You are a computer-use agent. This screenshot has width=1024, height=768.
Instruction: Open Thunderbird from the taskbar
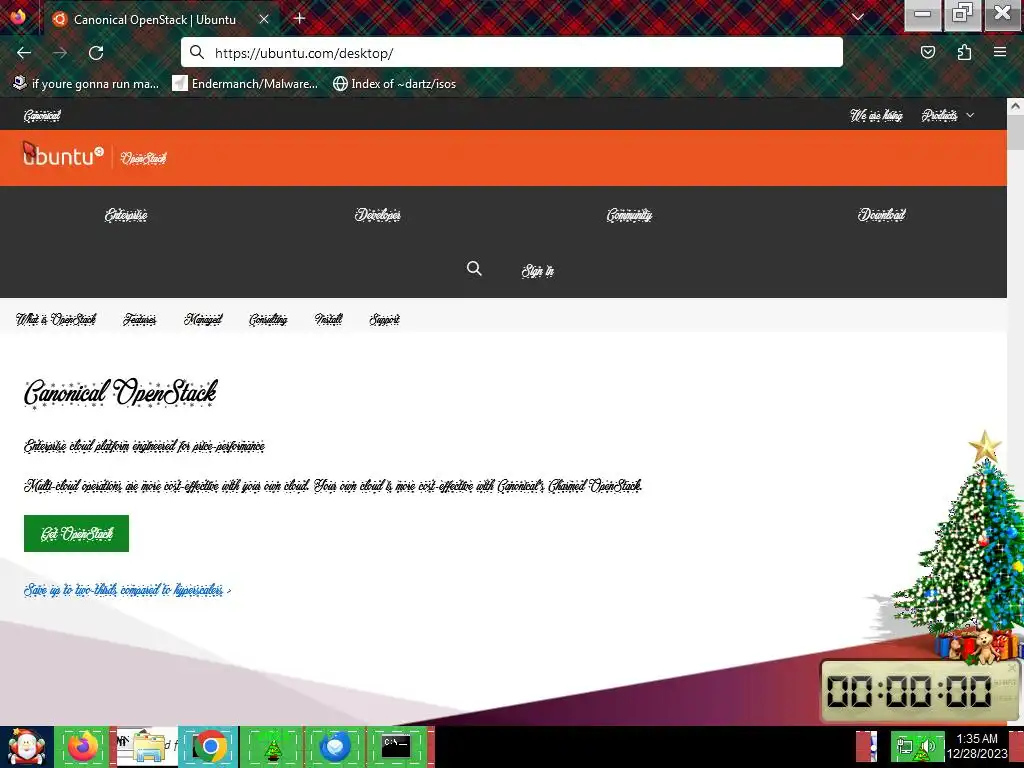click(335, 747)
